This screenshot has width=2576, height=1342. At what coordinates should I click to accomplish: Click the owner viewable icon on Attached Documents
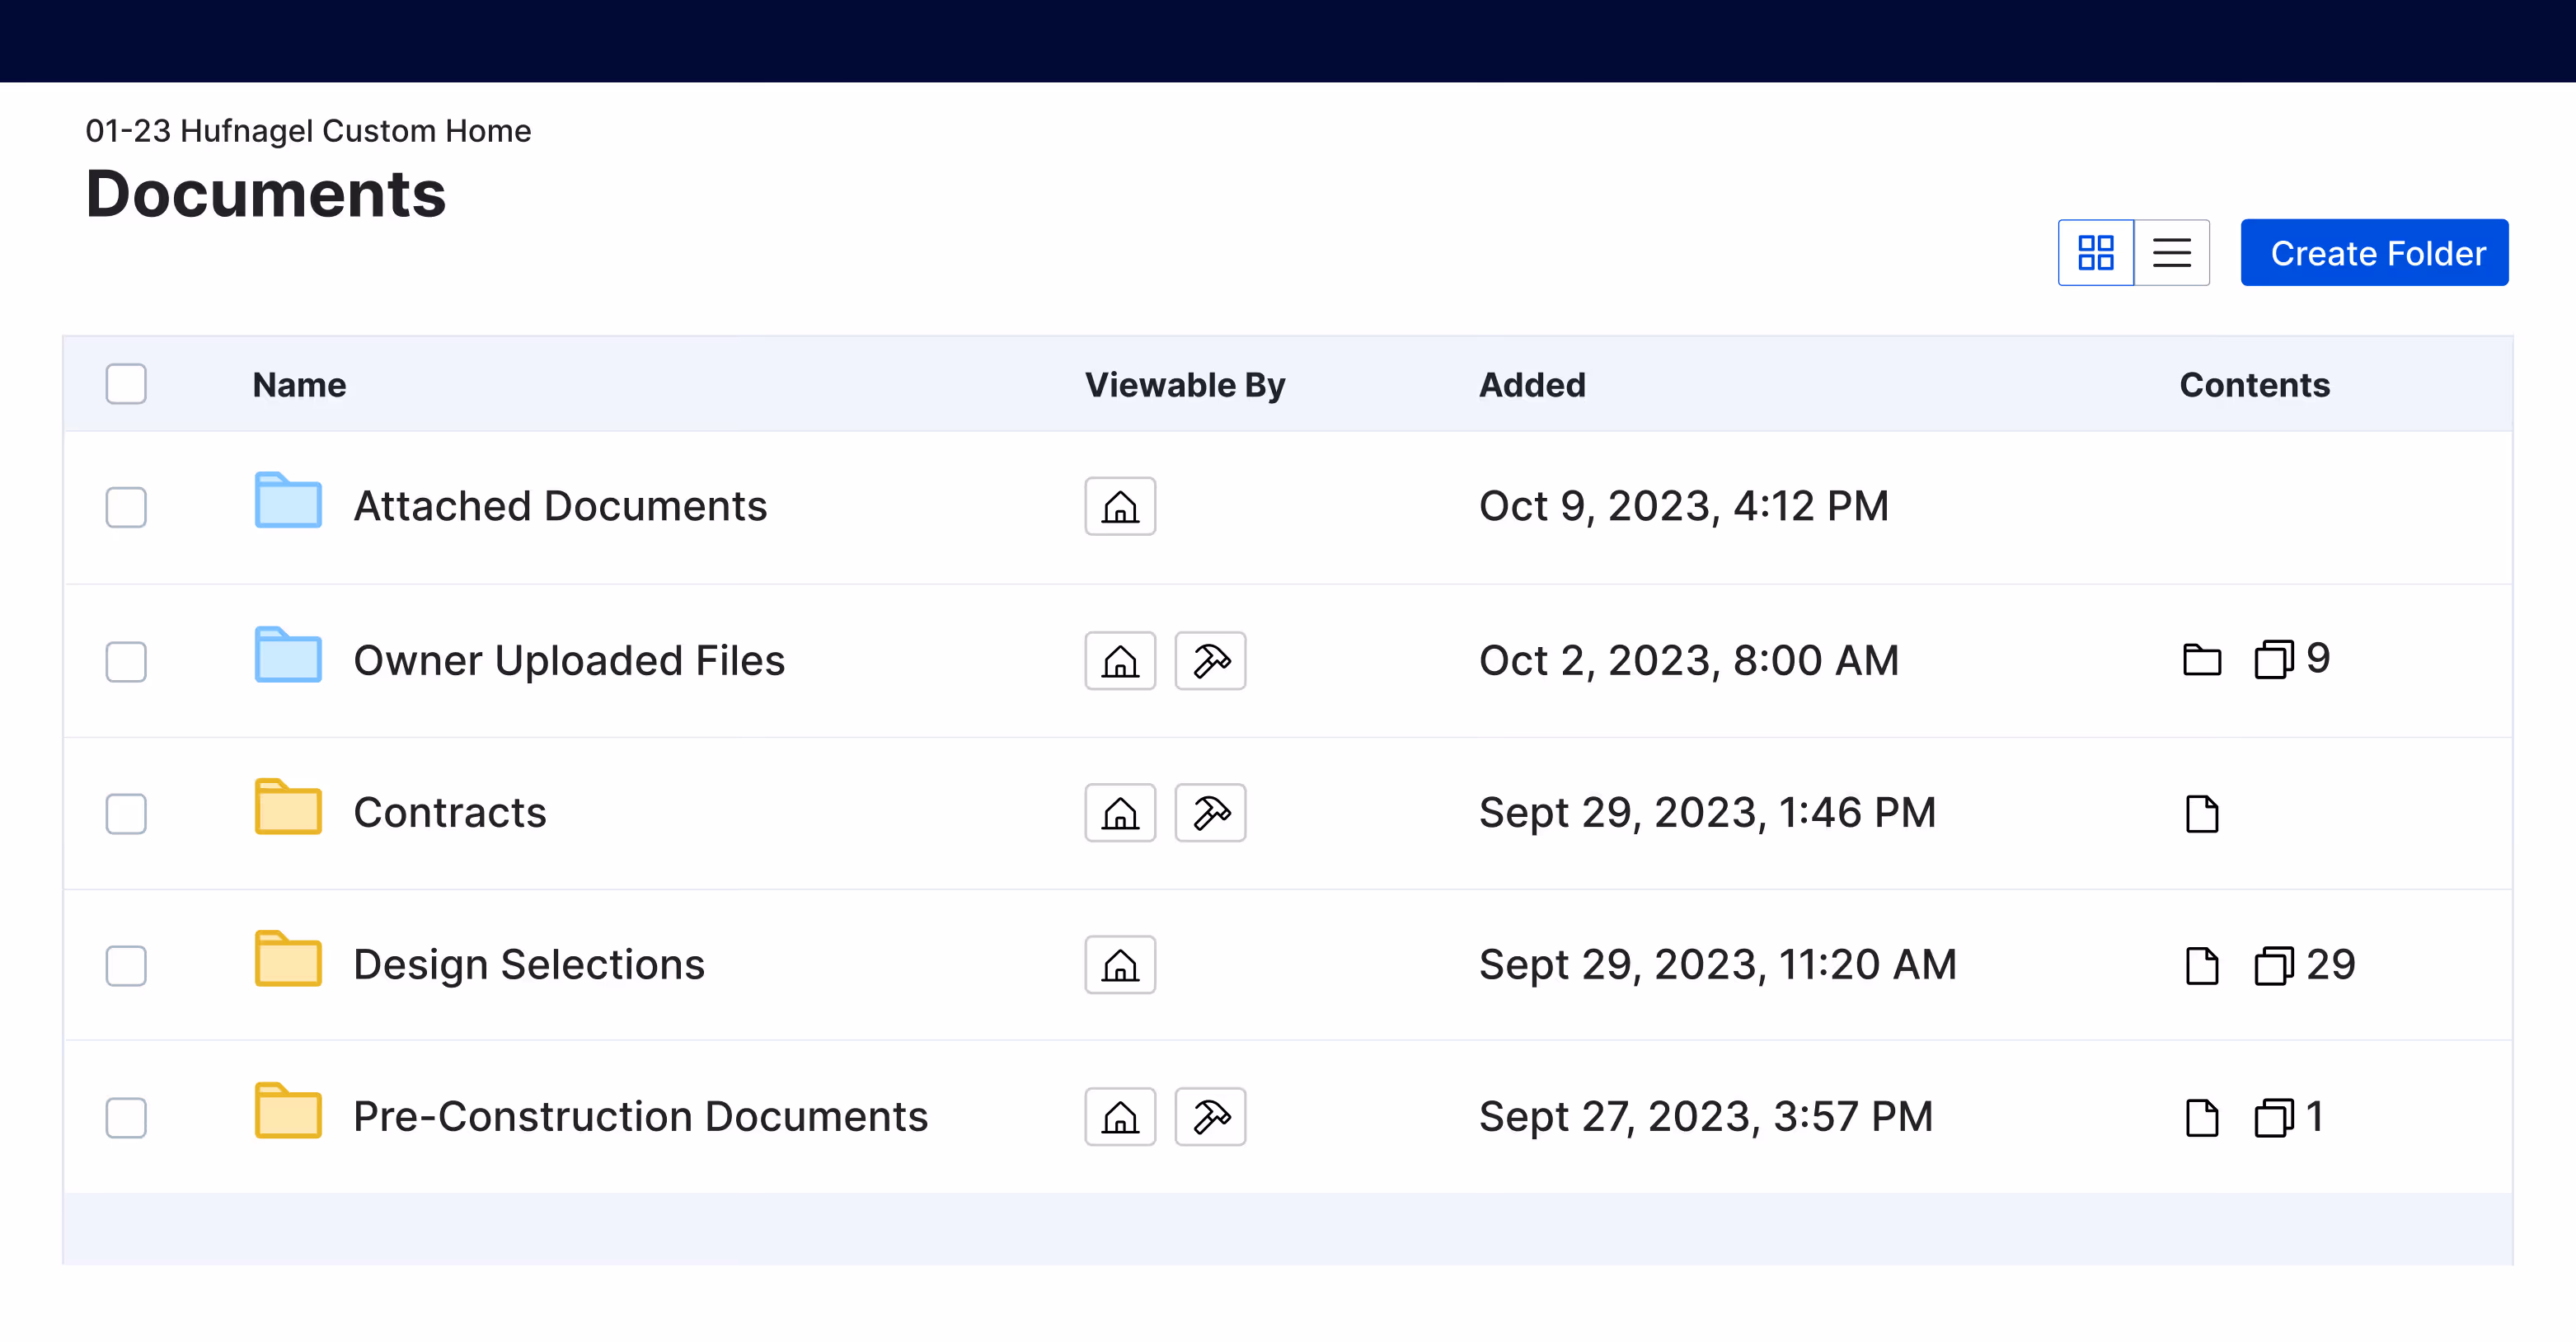tap(1119, 507)
